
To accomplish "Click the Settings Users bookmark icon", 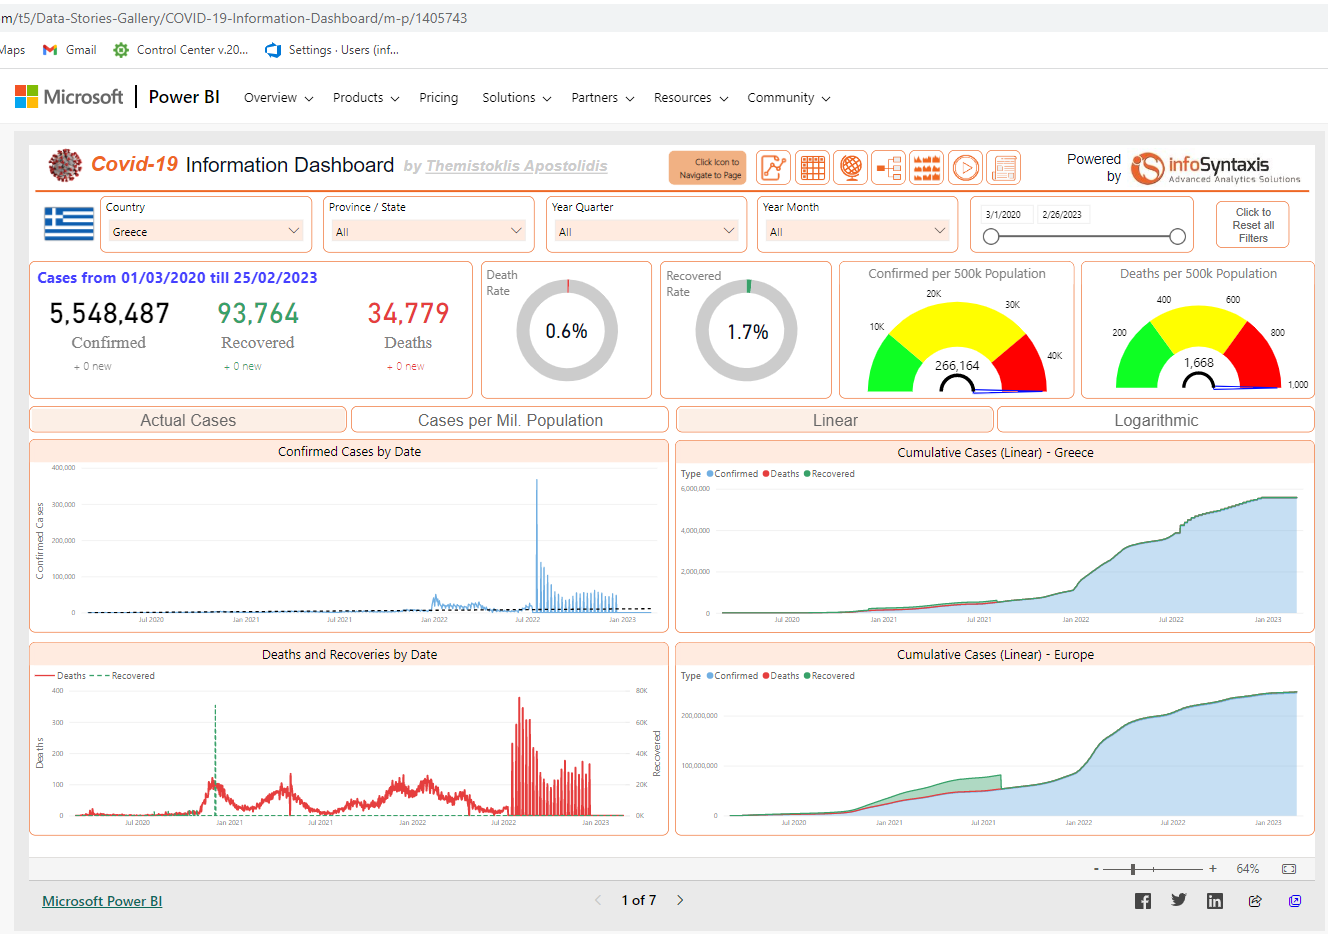I will [273, 50].
